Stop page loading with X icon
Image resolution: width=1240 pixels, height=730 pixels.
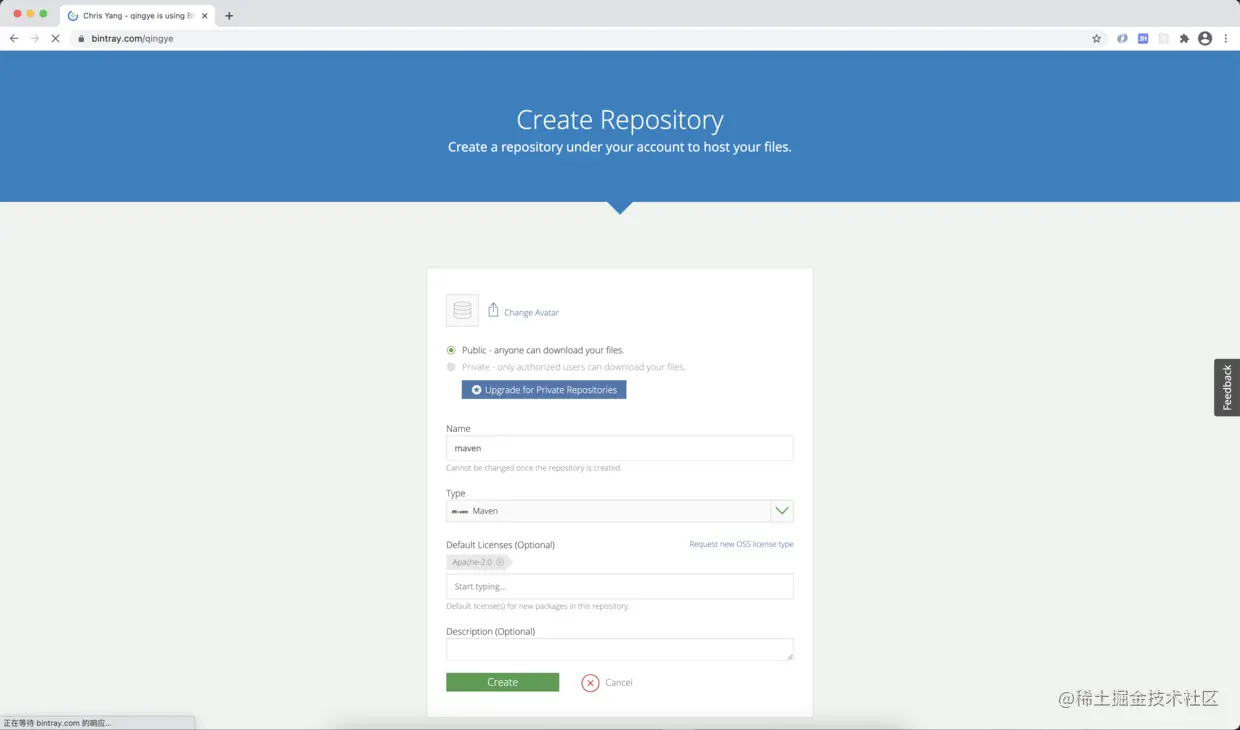[x=55, y=38]
